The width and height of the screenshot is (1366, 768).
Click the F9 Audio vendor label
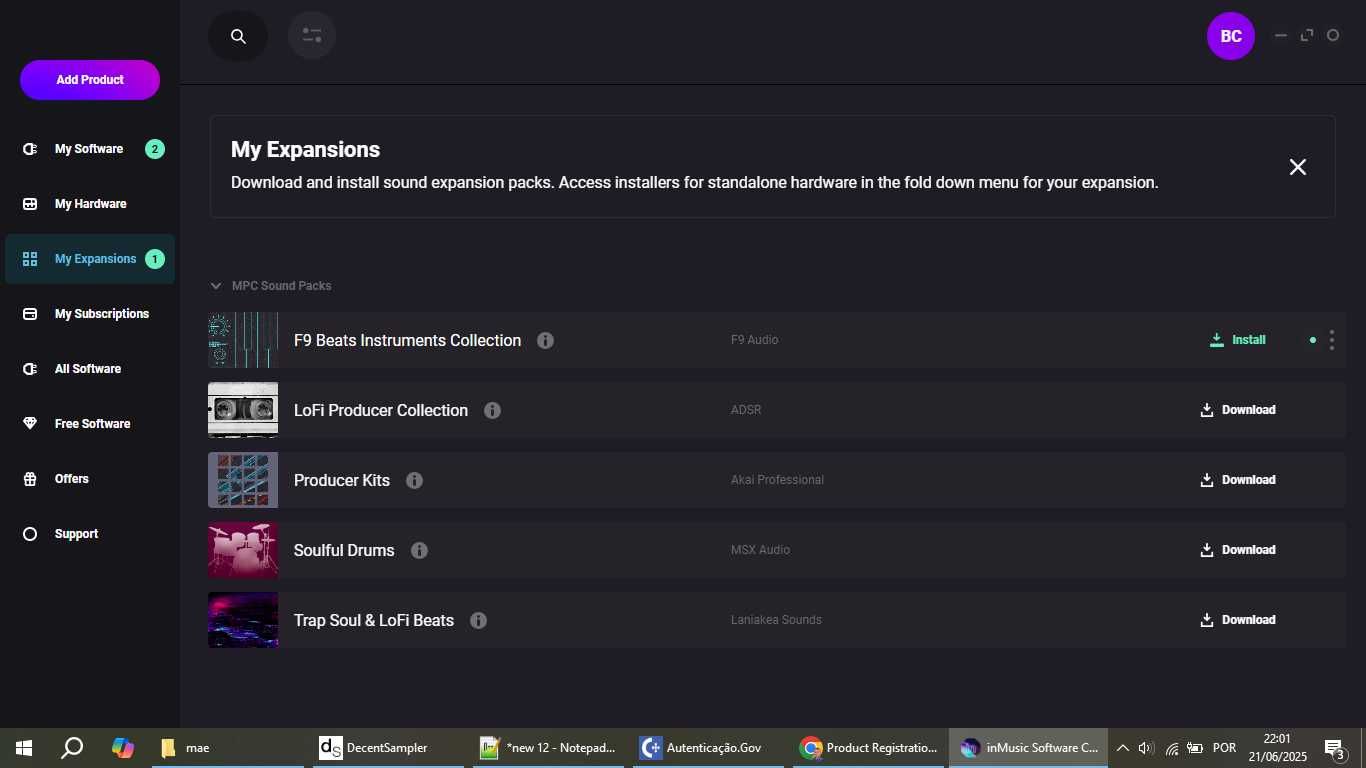tap(754, 340)
